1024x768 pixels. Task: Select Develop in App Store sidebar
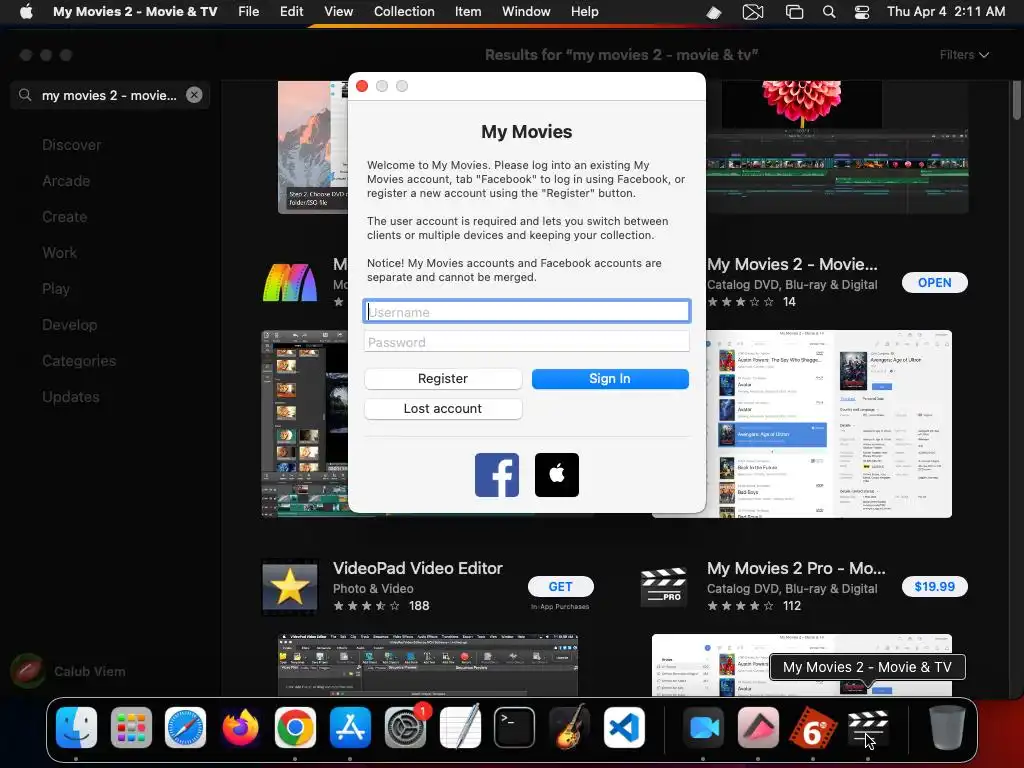[69, 325]
